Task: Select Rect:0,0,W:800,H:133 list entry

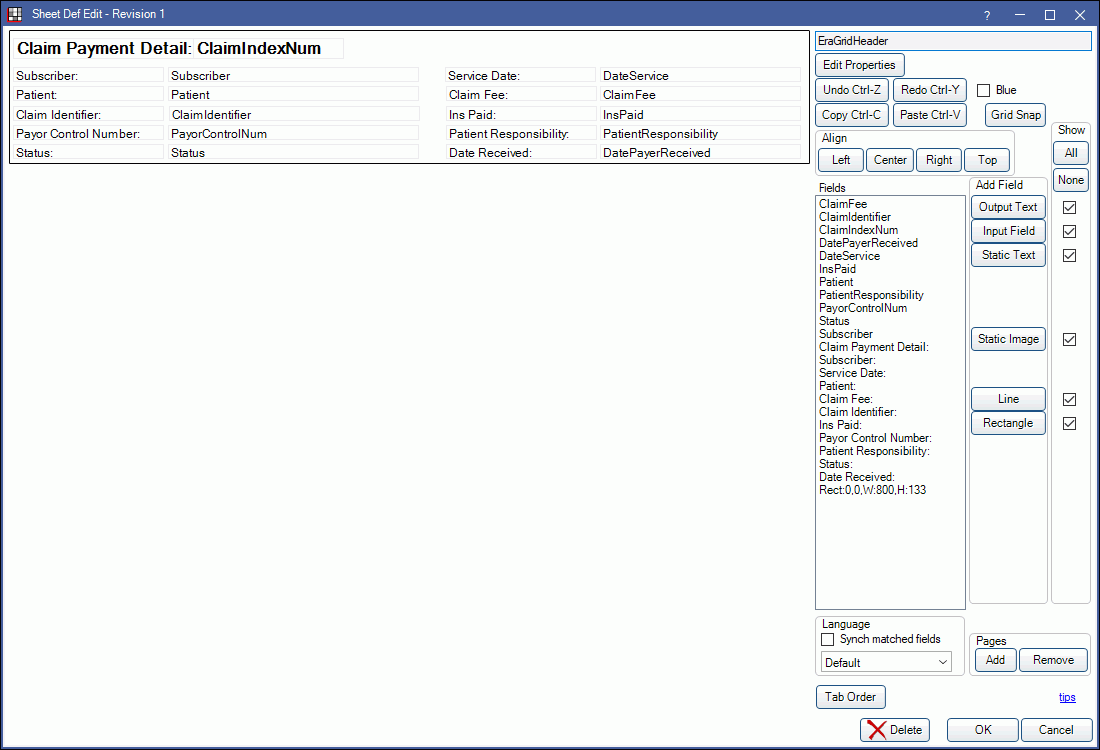Action: (x=872, y=490)
